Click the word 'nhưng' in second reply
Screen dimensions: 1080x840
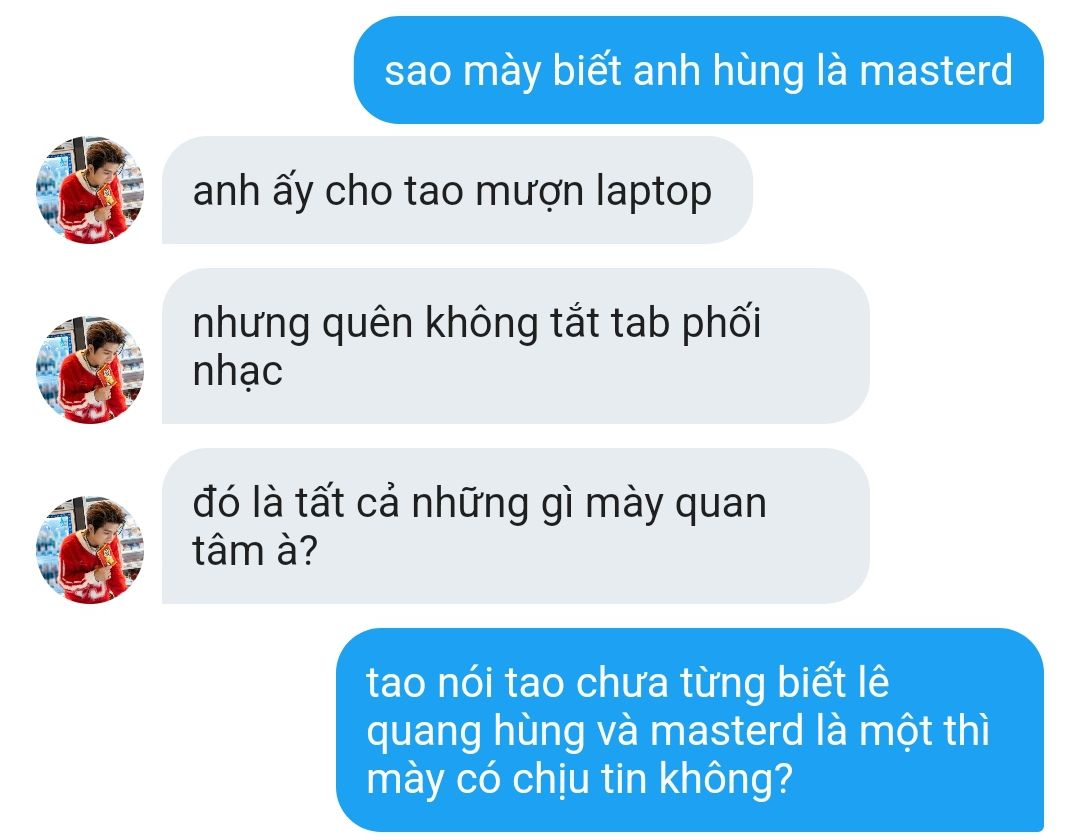coord(251,325)
